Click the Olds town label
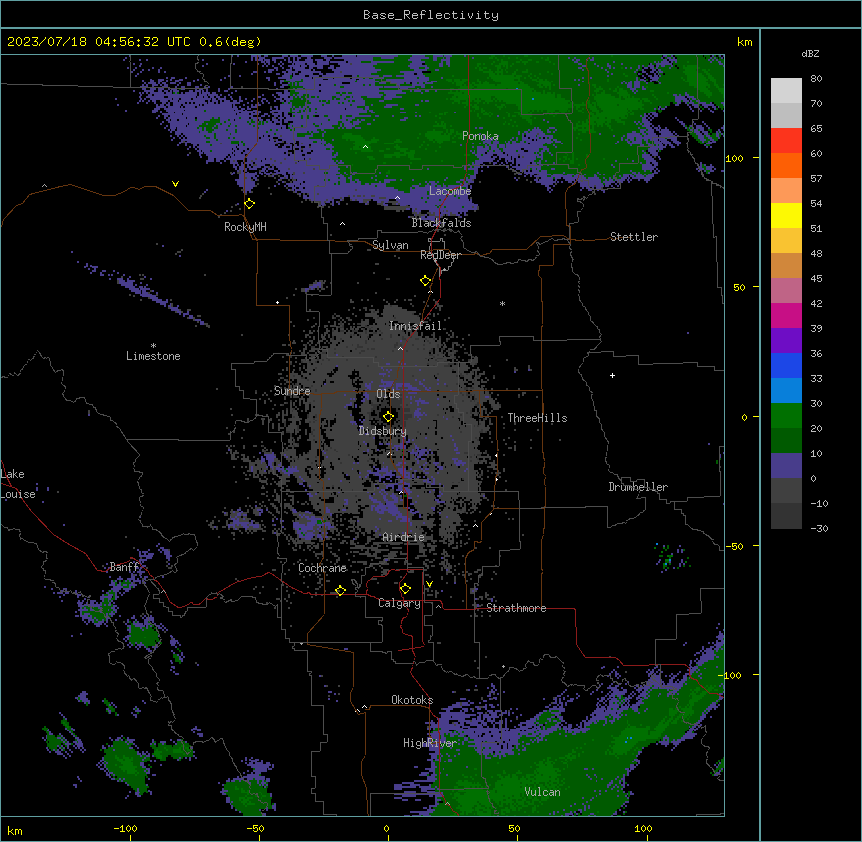This screenshot has width=862, height=842. click(388, 394)
